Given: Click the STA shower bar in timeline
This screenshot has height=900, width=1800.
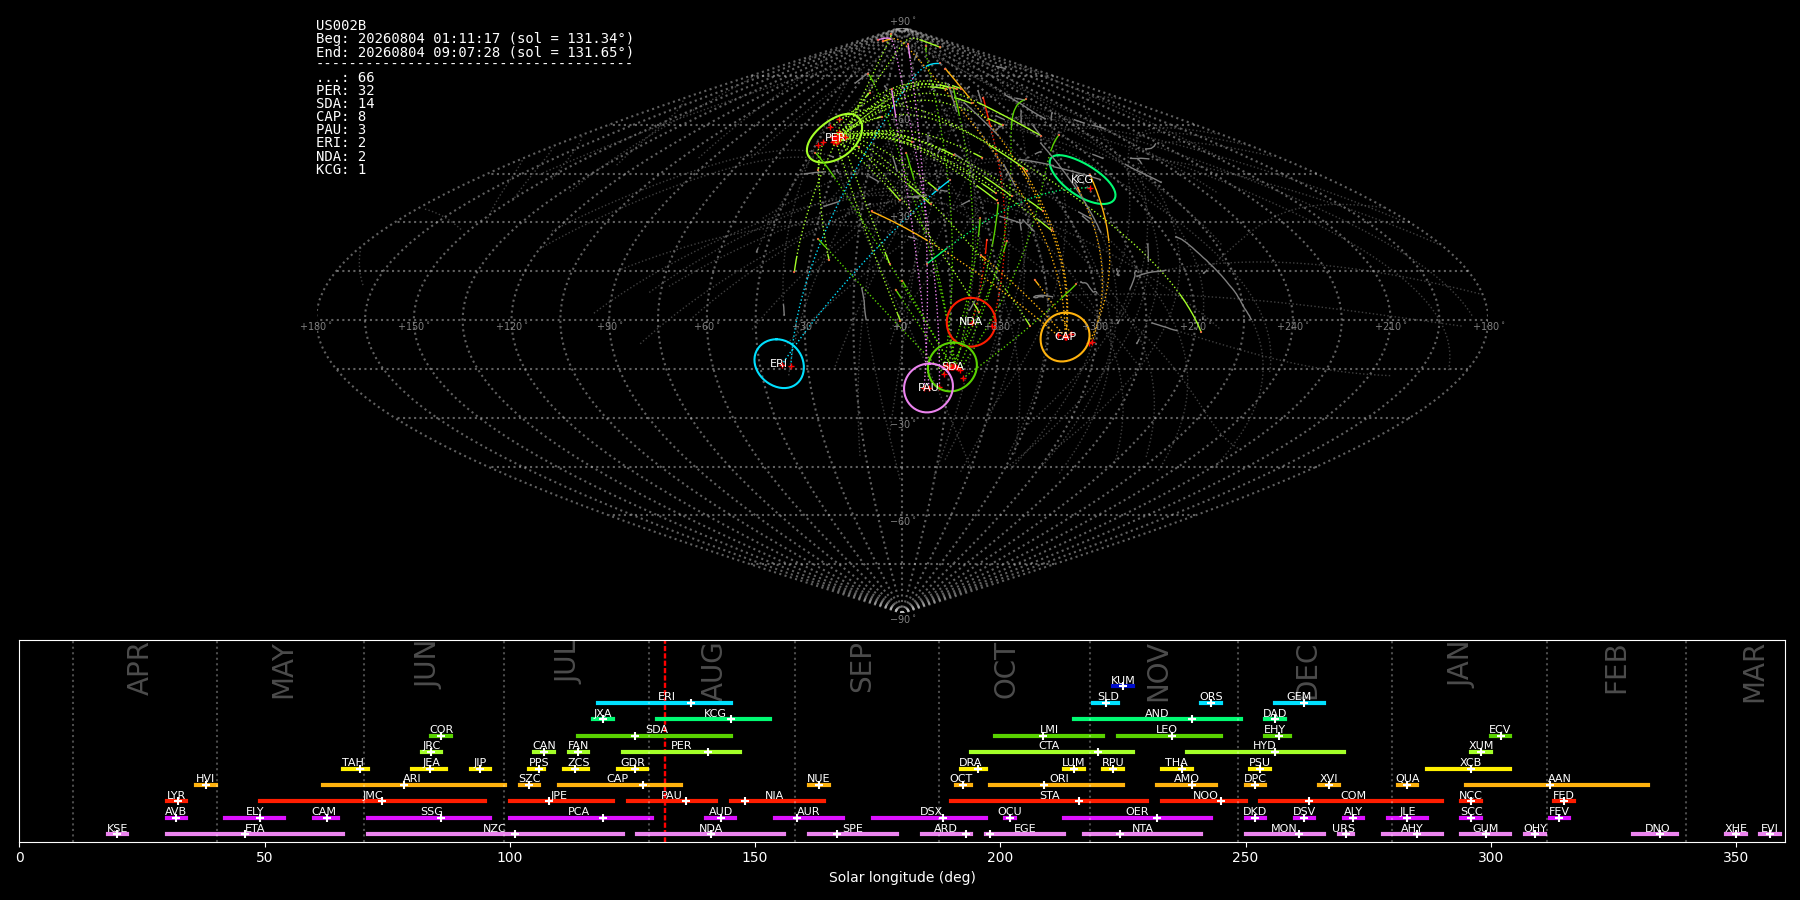Looking at the screenshot, I should tap(1049, 801).
